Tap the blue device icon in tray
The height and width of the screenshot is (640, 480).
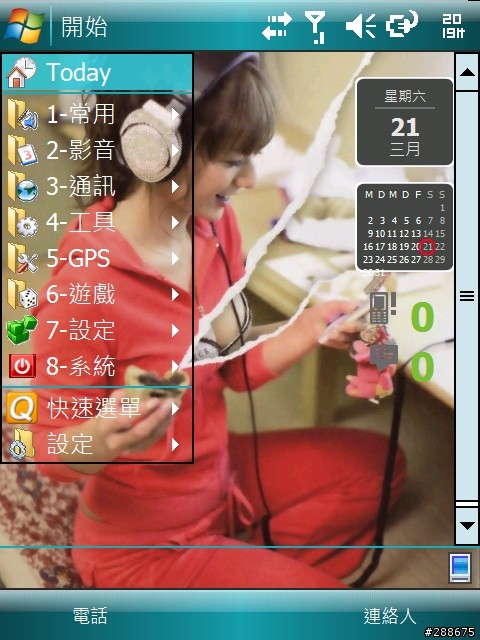(460, 567)
